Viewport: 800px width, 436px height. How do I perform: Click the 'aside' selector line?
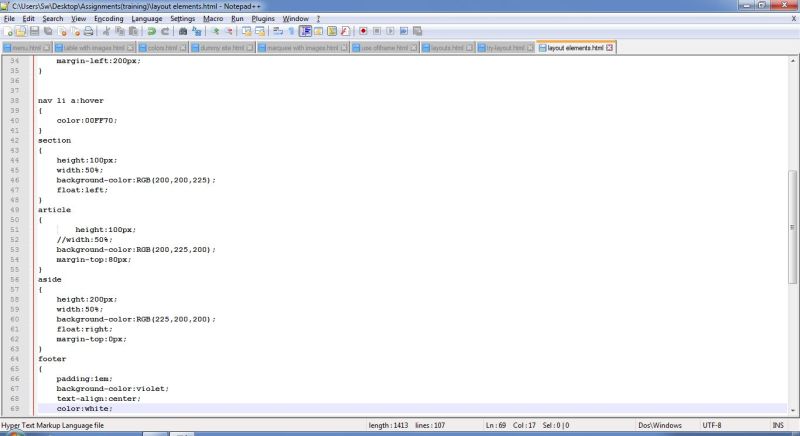[49, 279]
